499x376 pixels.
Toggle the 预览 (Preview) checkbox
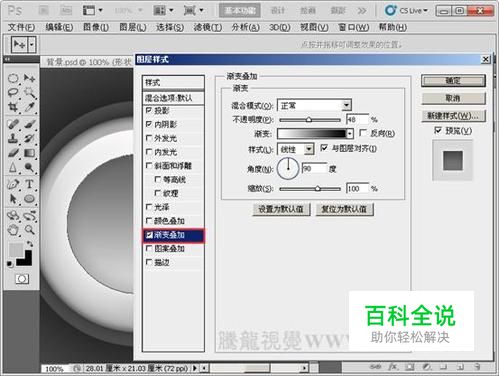pos(438,130)
